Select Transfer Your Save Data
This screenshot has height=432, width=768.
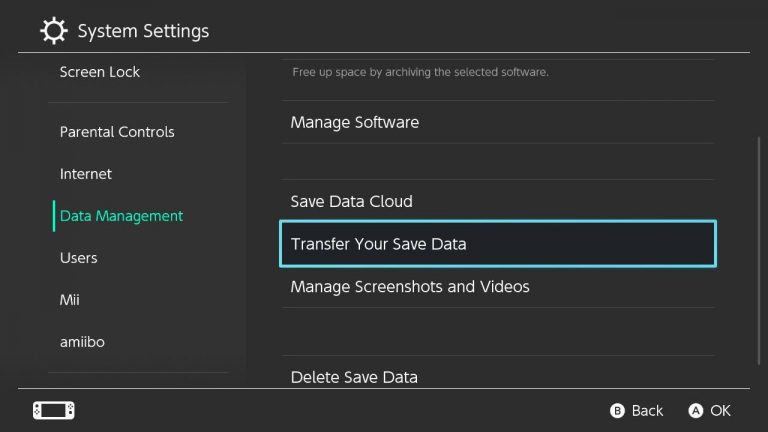click(498, 244)
